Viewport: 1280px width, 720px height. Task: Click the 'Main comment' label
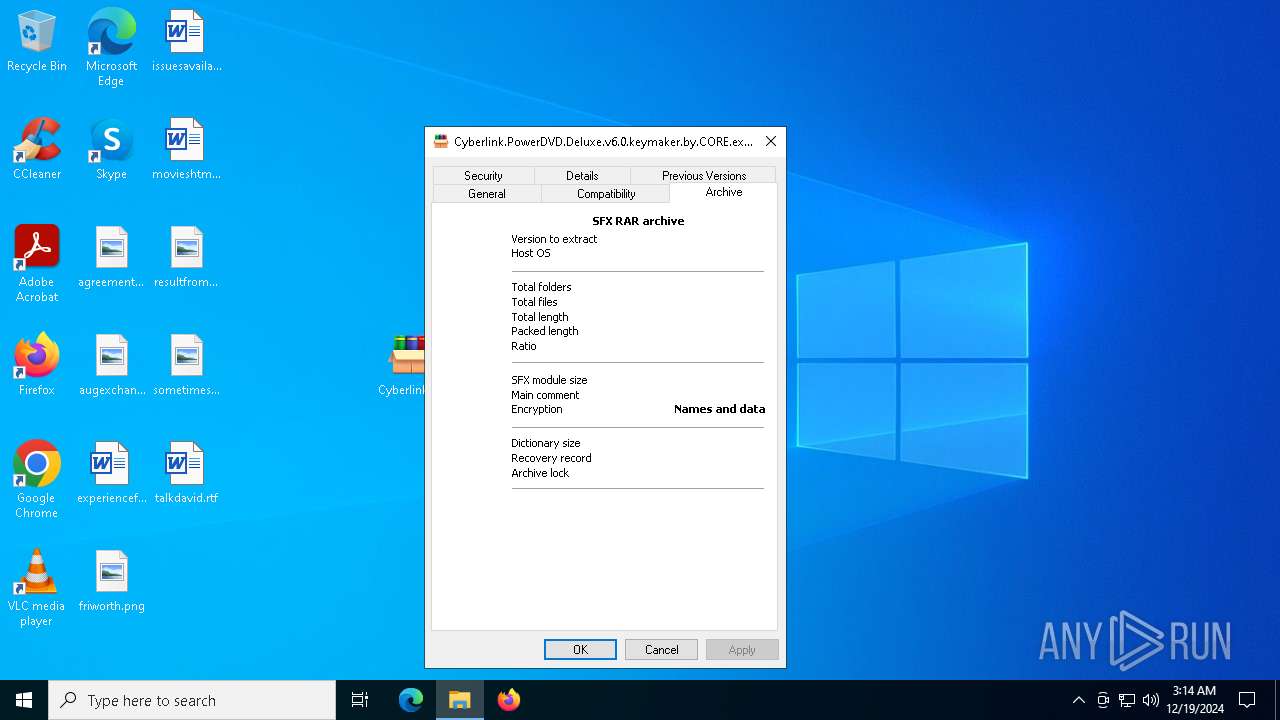(545, 395)
